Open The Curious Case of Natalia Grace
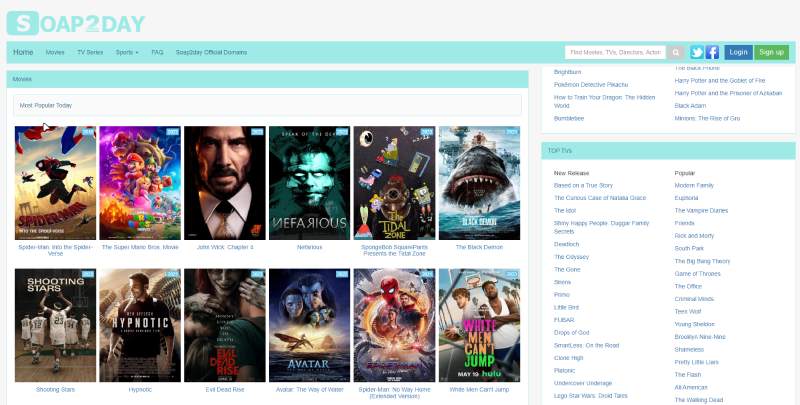800x405 pixels. click(599, 198)
